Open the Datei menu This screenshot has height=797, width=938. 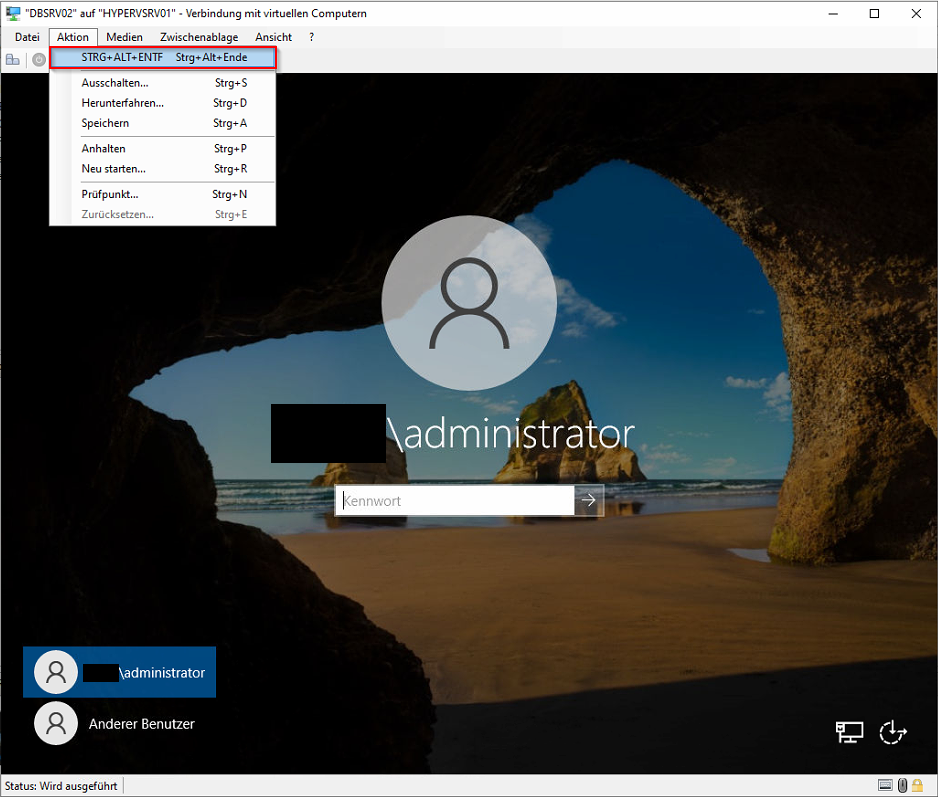(x=27, y=37)
